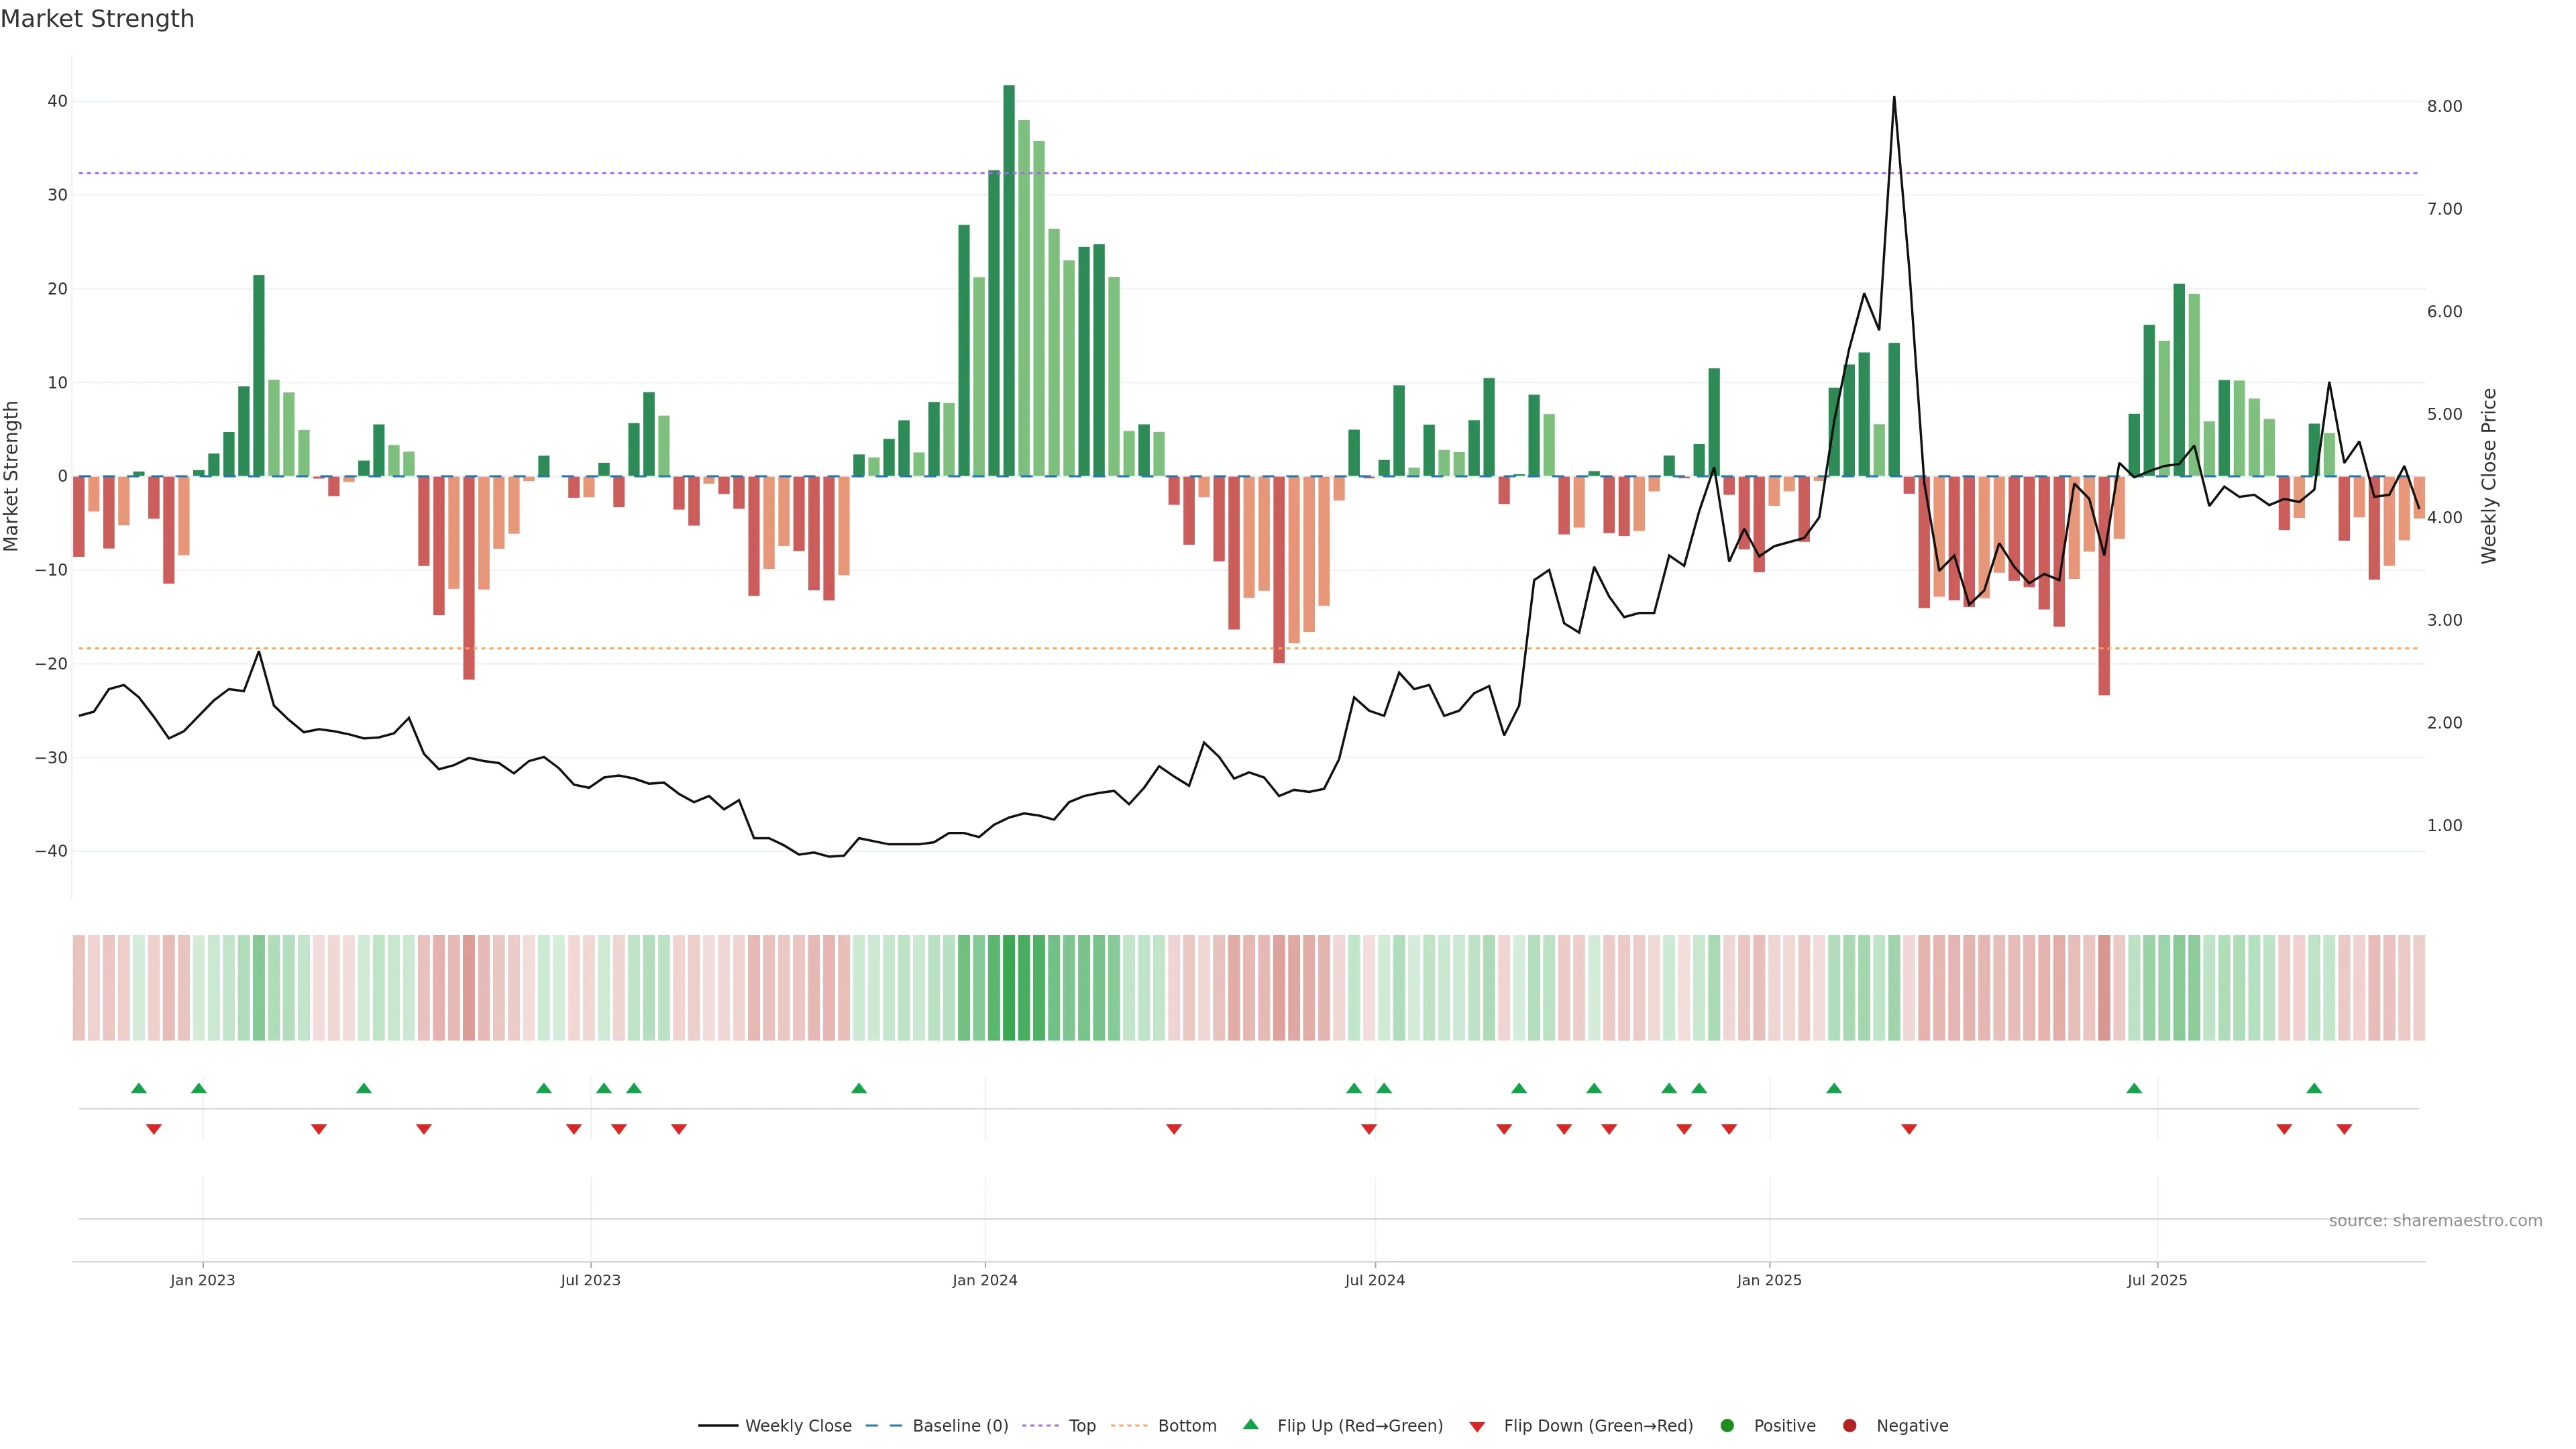This screenshot has height=1449, width=2576.
Task: Click the red Flip Down legend triangle
Action: [x=1477, y=1426]
